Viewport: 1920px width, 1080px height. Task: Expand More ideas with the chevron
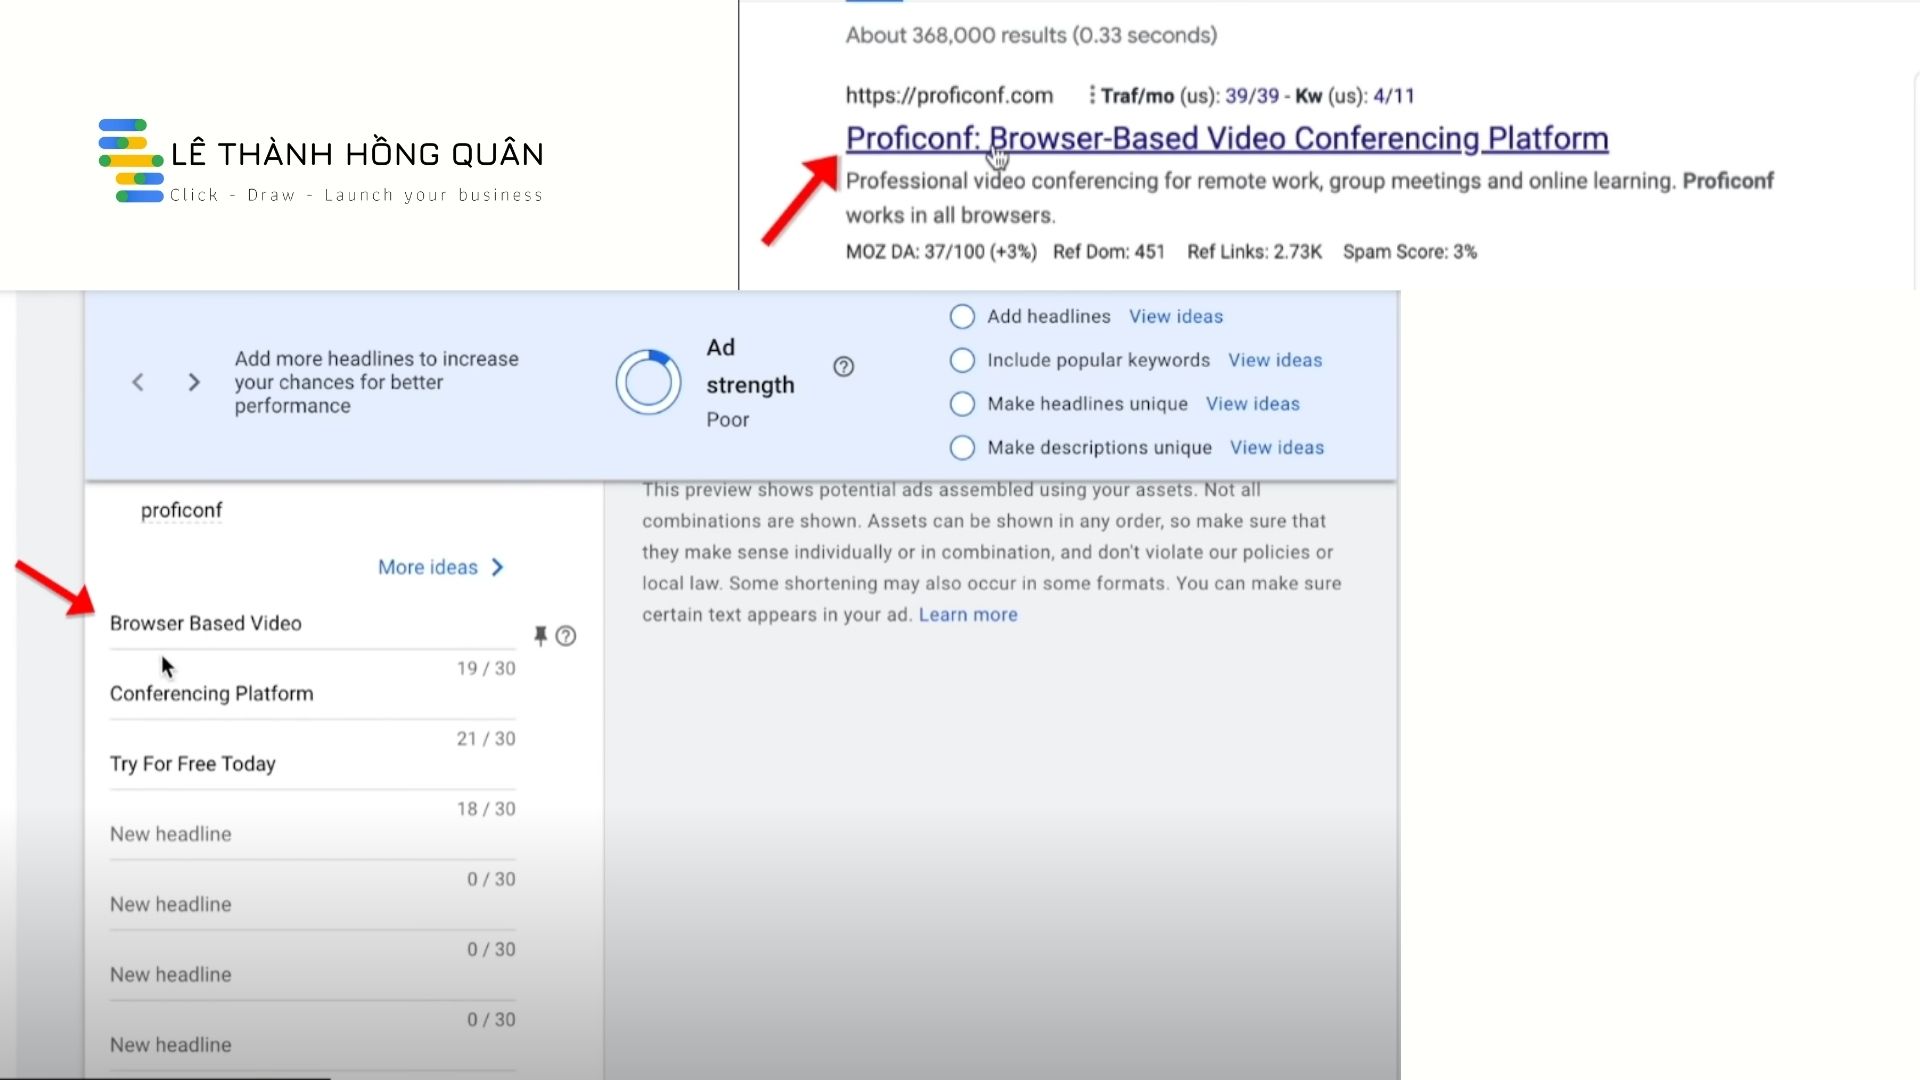click(x=497, y=568)
